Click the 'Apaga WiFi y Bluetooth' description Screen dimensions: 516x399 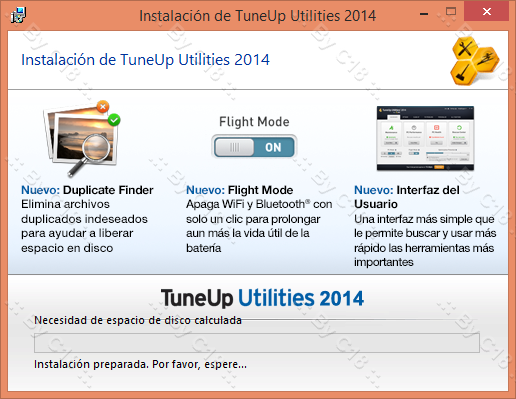(259, 226)
